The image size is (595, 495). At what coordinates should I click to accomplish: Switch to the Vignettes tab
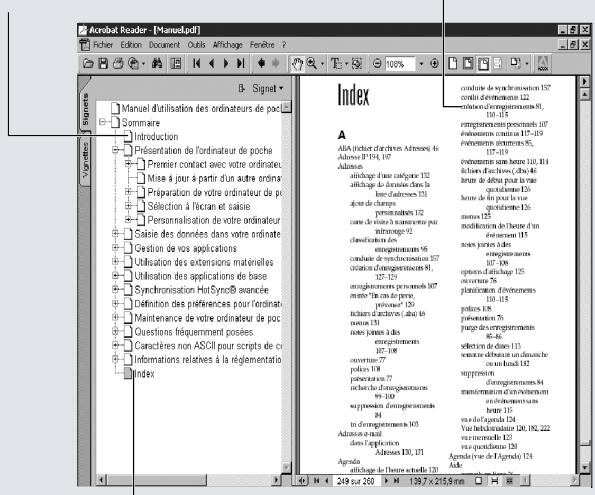pyautogui.click(x=85, y=159)
